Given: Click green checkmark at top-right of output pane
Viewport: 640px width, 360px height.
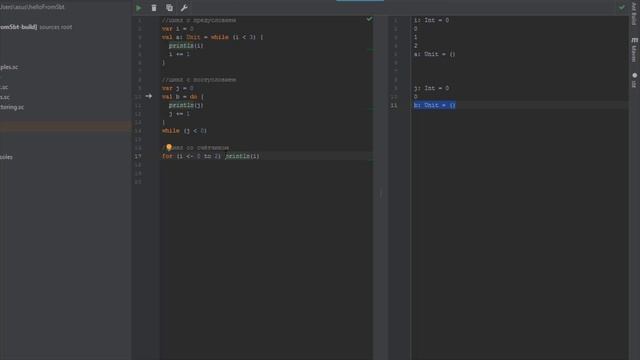Looking at the screenshot, I should tap(622, 7).
